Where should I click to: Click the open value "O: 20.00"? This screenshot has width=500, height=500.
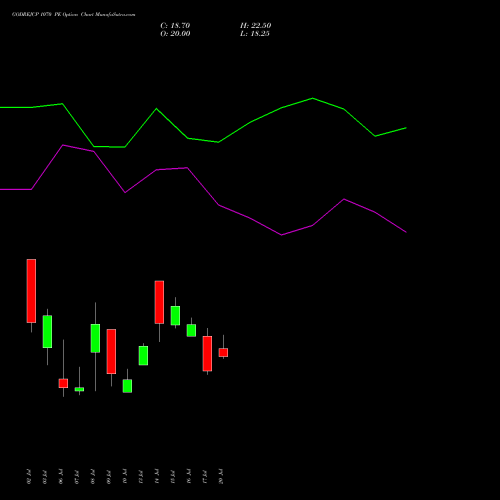click(x=175, y=34)
